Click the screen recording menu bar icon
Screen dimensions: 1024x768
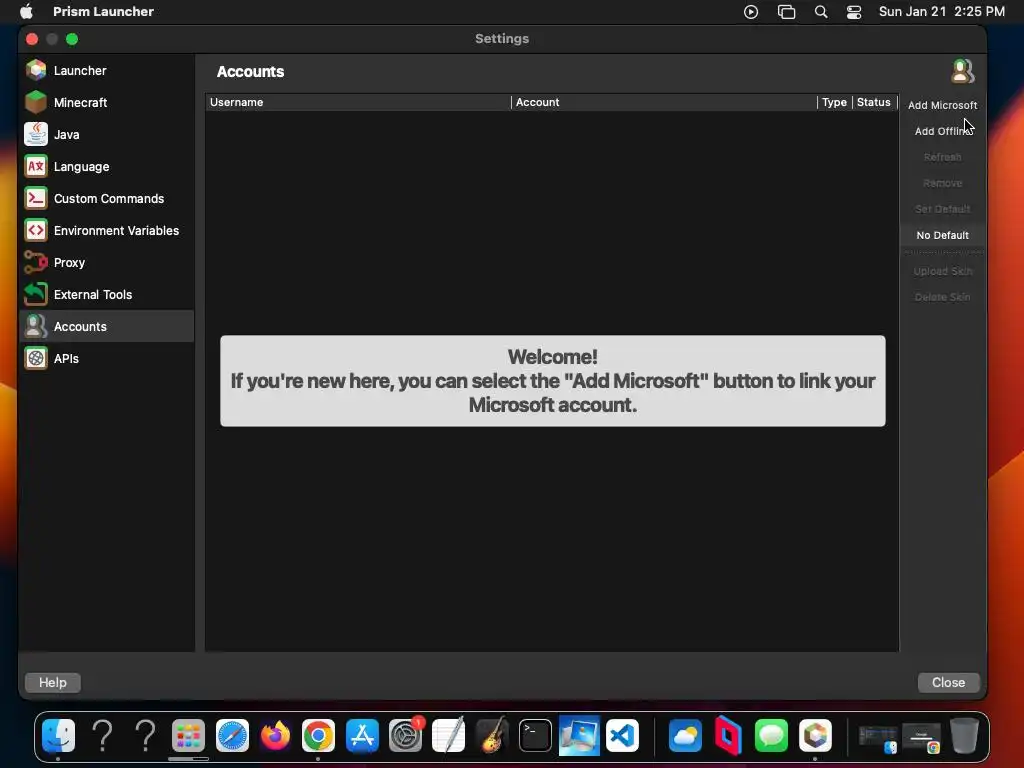coord(751,12)
